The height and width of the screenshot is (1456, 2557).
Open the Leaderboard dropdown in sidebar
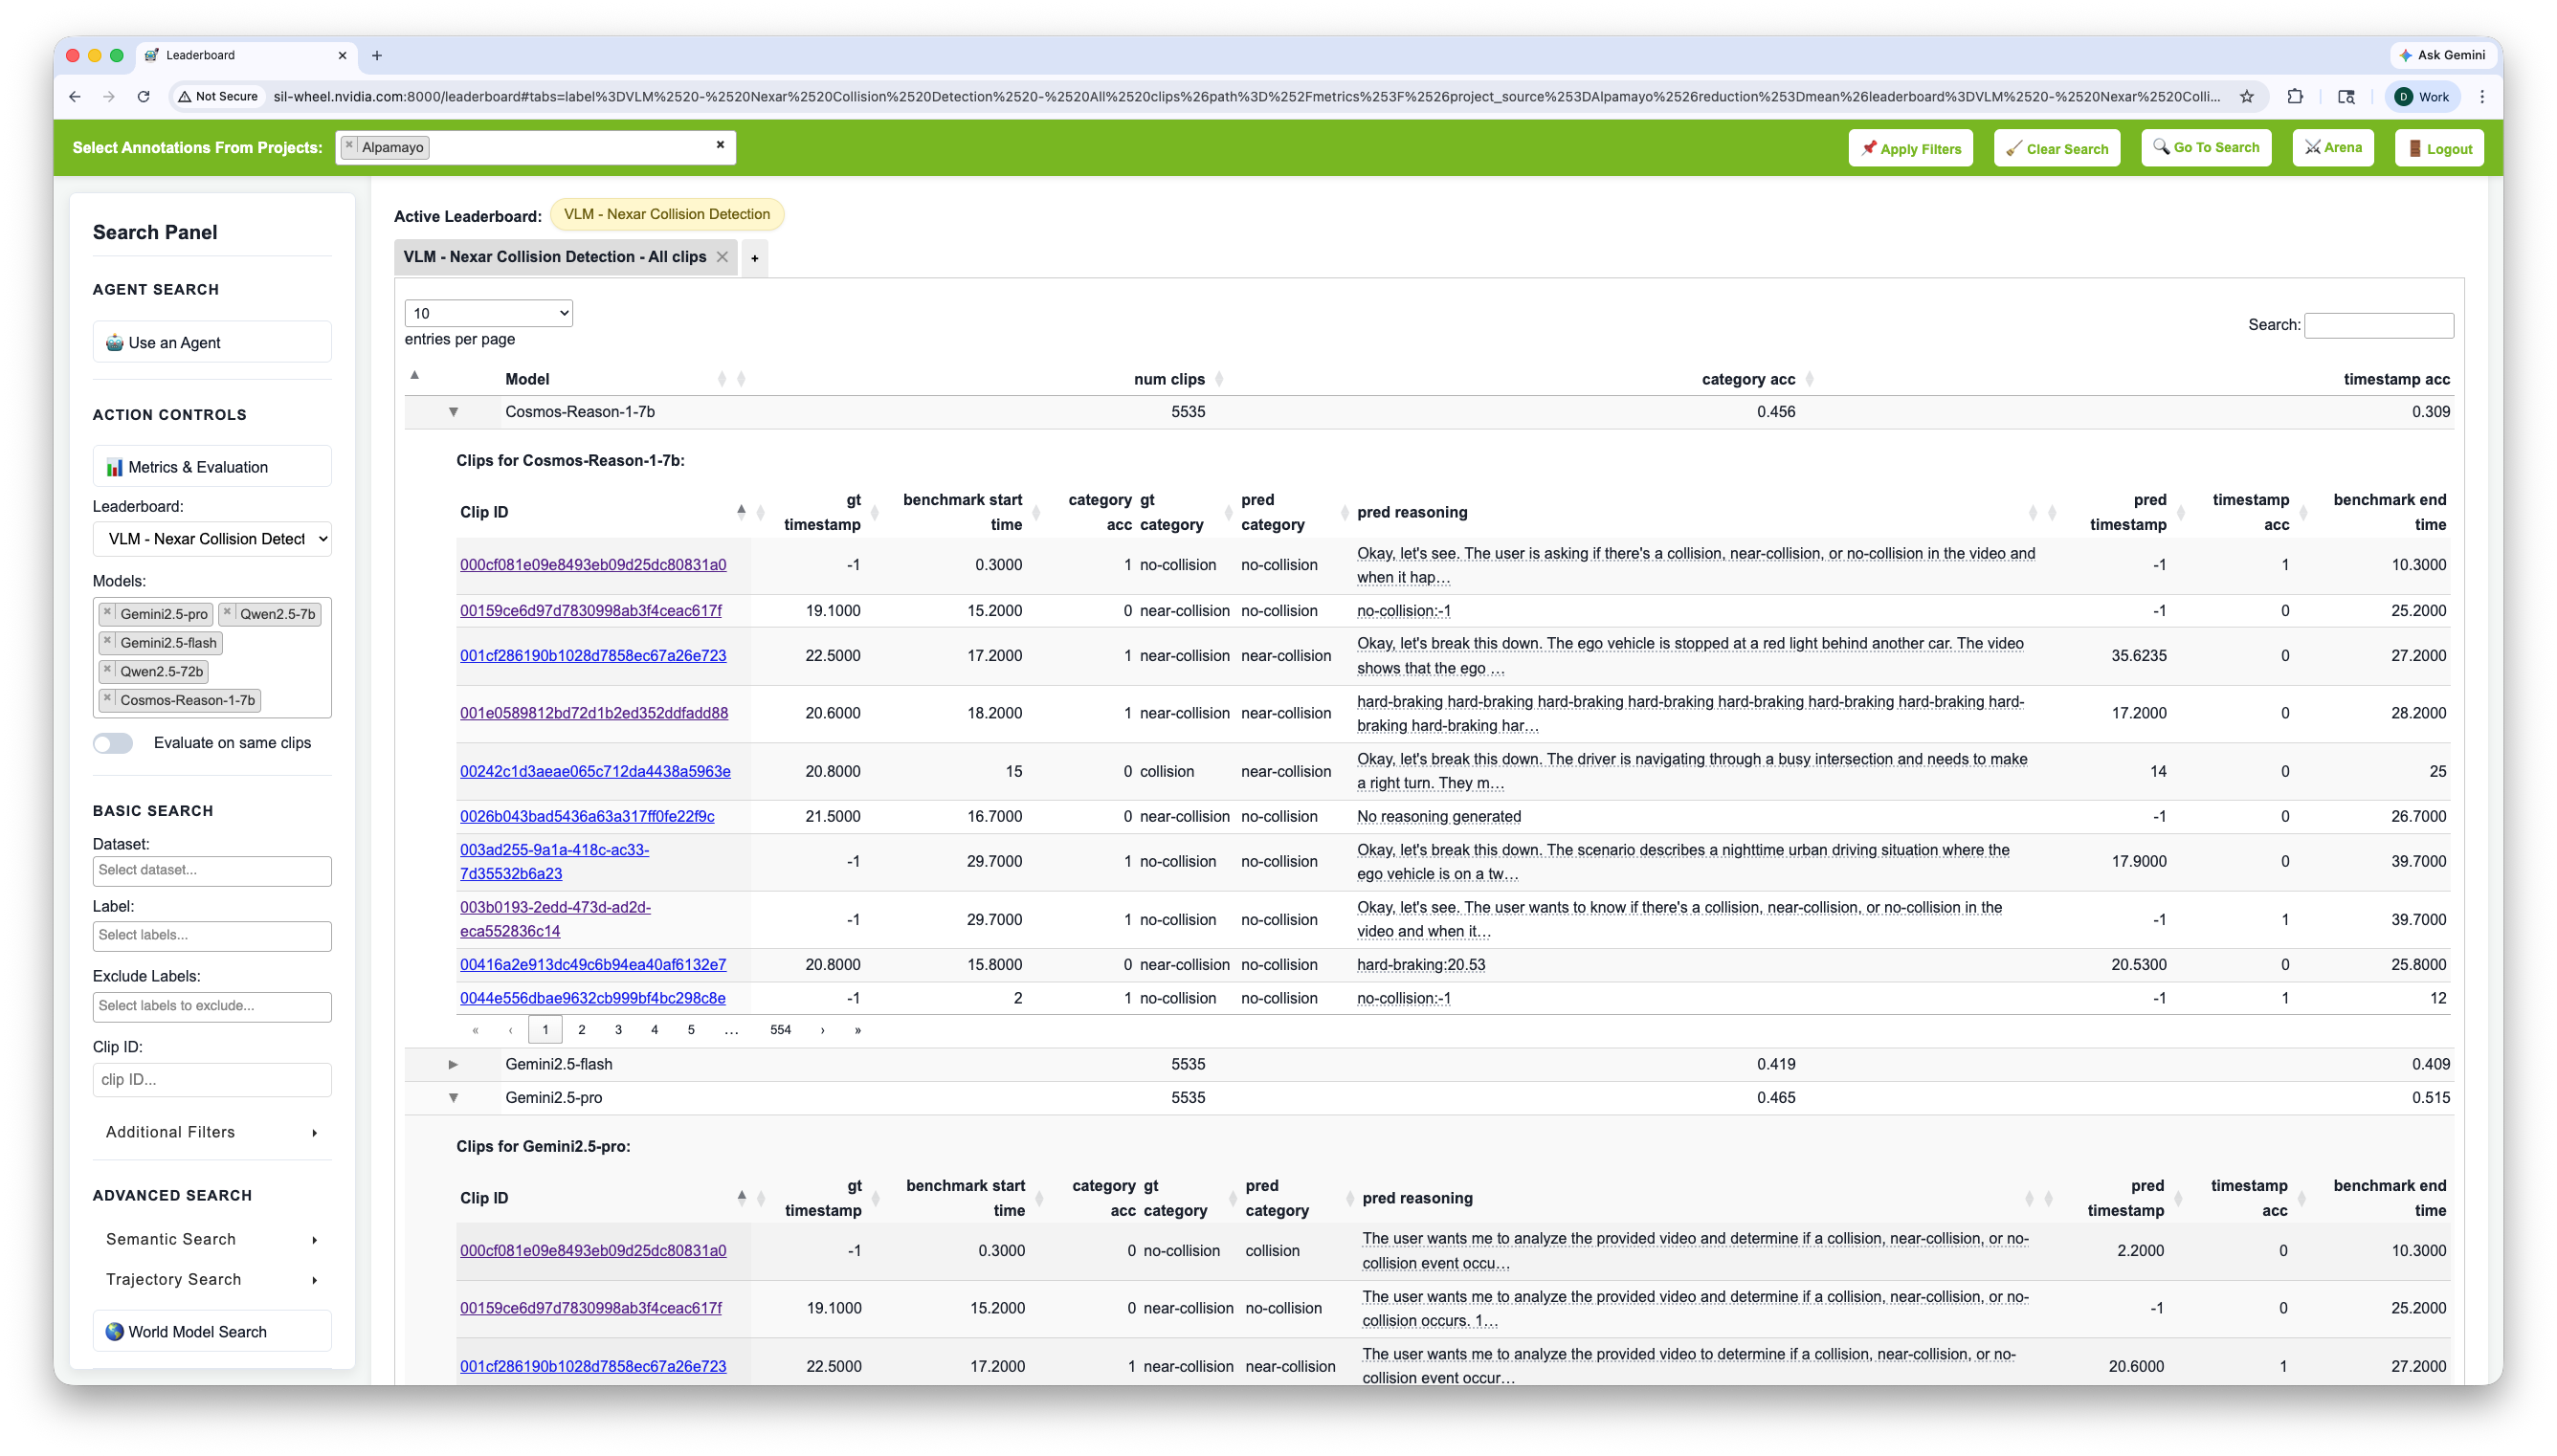click(x=212, y=539)
